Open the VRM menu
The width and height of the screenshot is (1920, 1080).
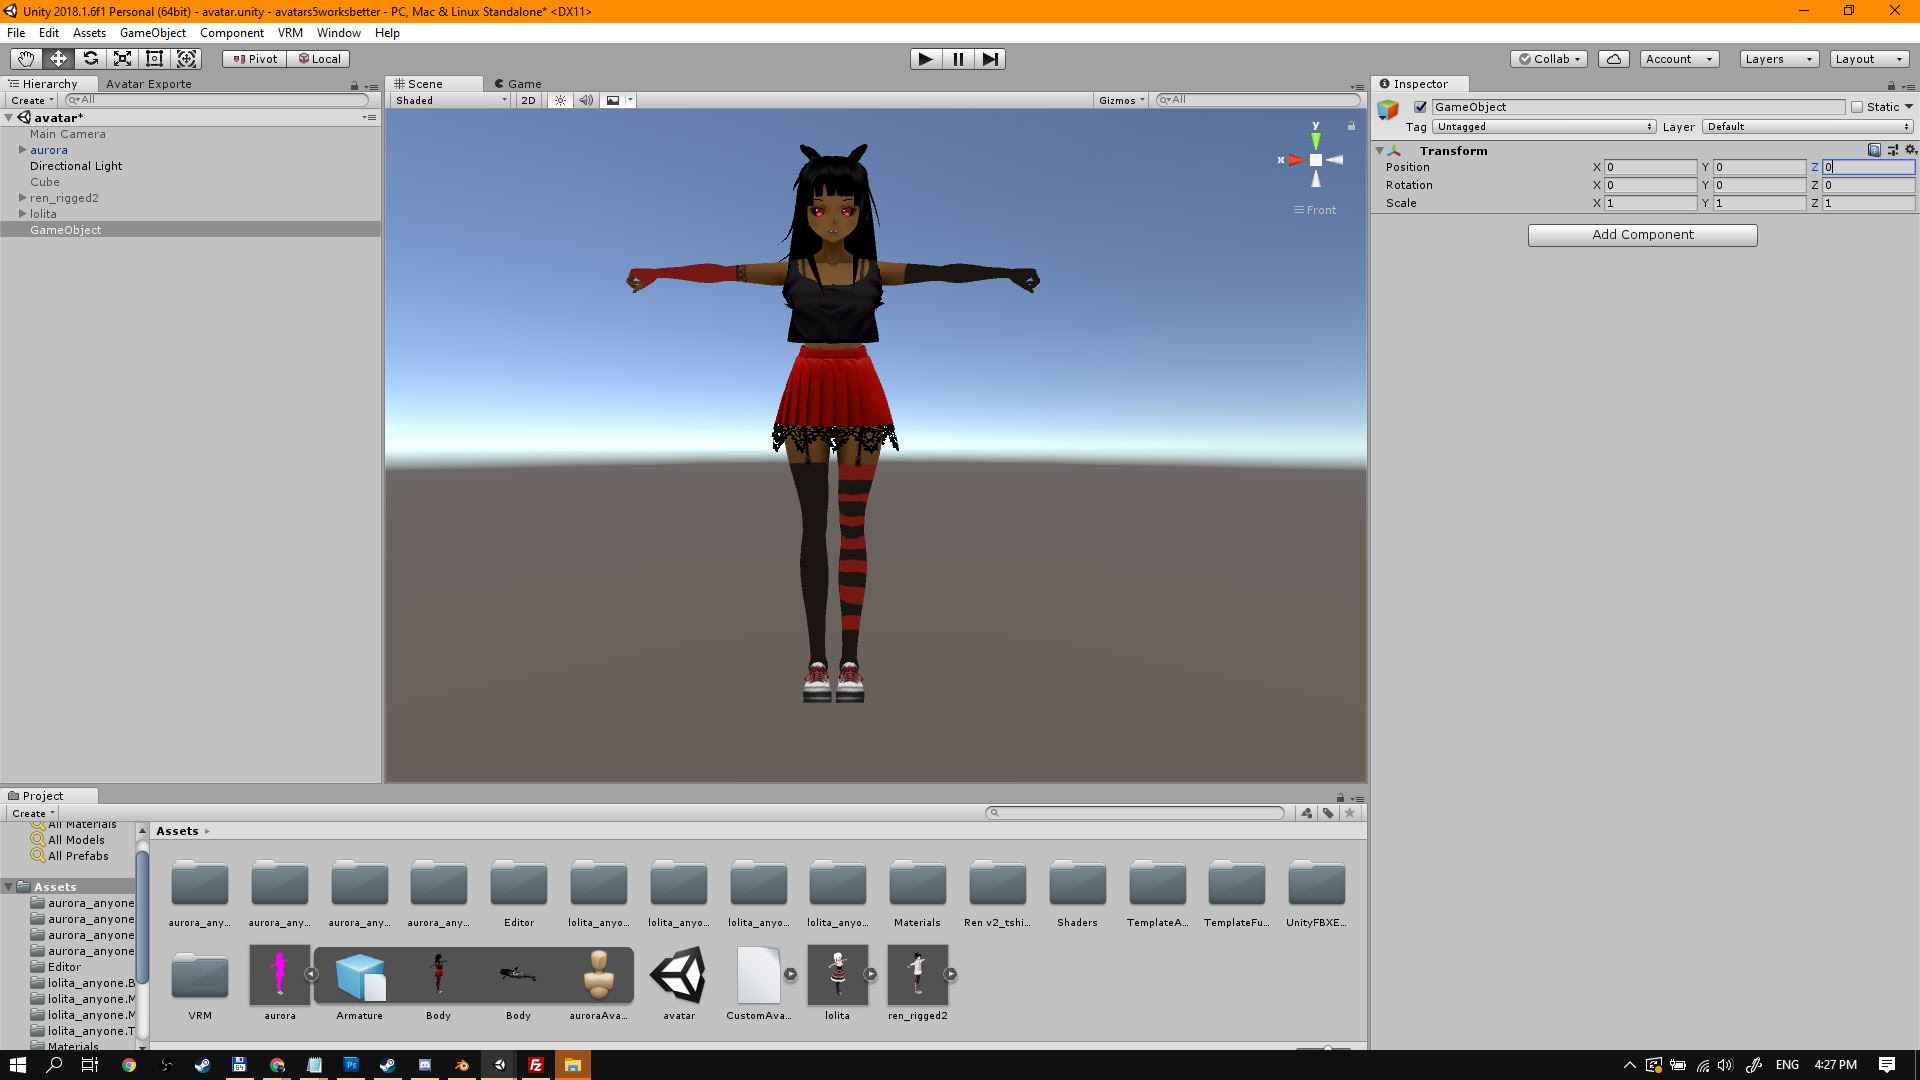pos(290,33)
